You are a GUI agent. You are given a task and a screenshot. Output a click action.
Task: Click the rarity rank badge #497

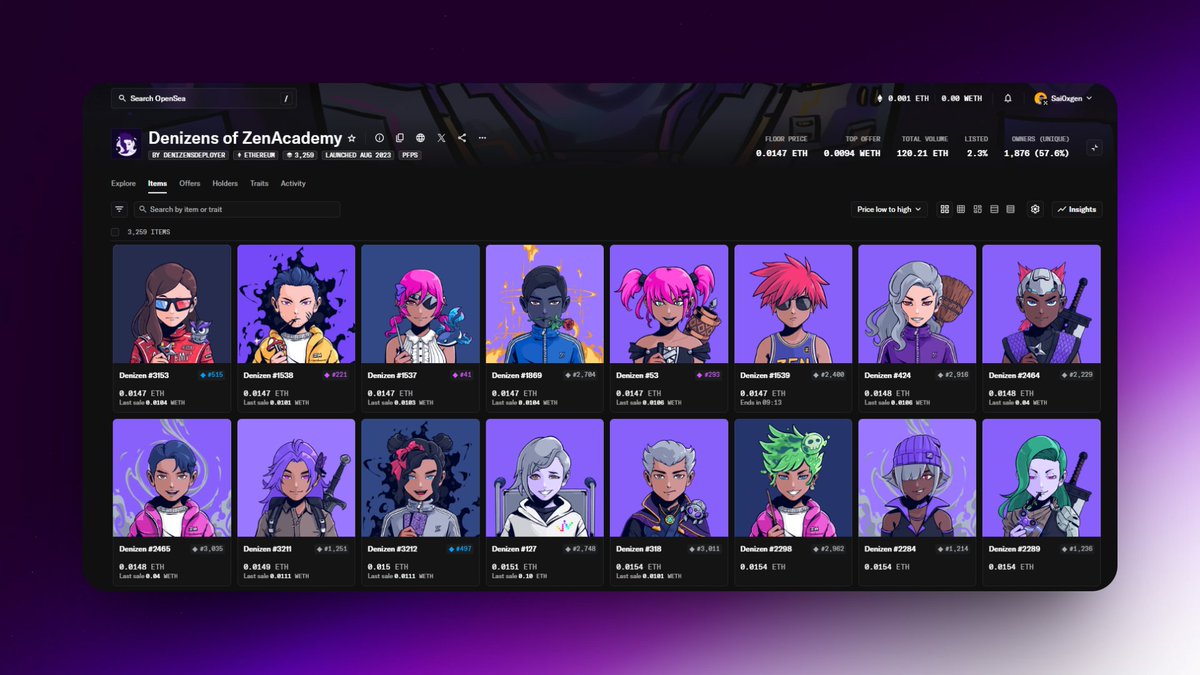(460, 549)
